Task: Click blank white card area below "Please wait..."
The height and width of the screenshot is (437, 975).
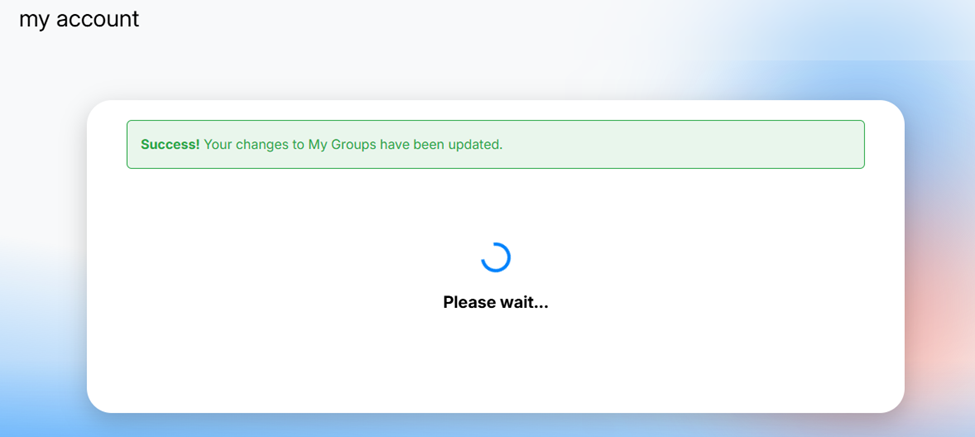Action: [495, 365]
